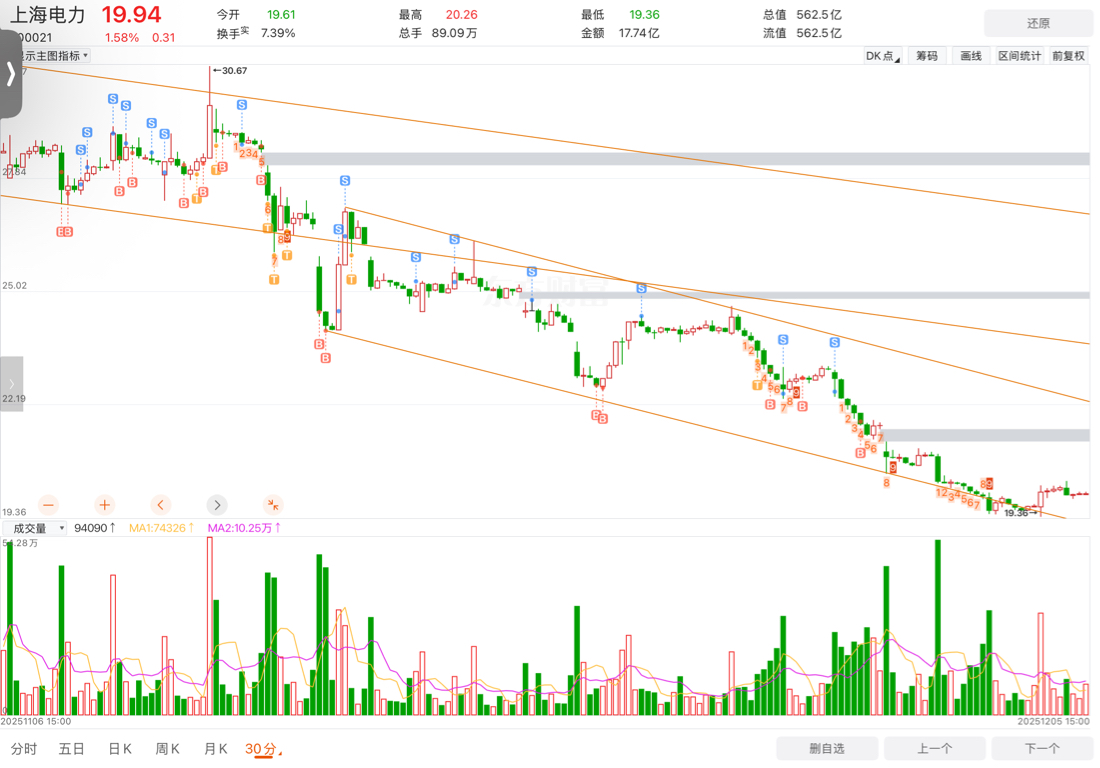Click the 流值 562.5亿 value
The image size is (1100, 768).
point(819,33)
